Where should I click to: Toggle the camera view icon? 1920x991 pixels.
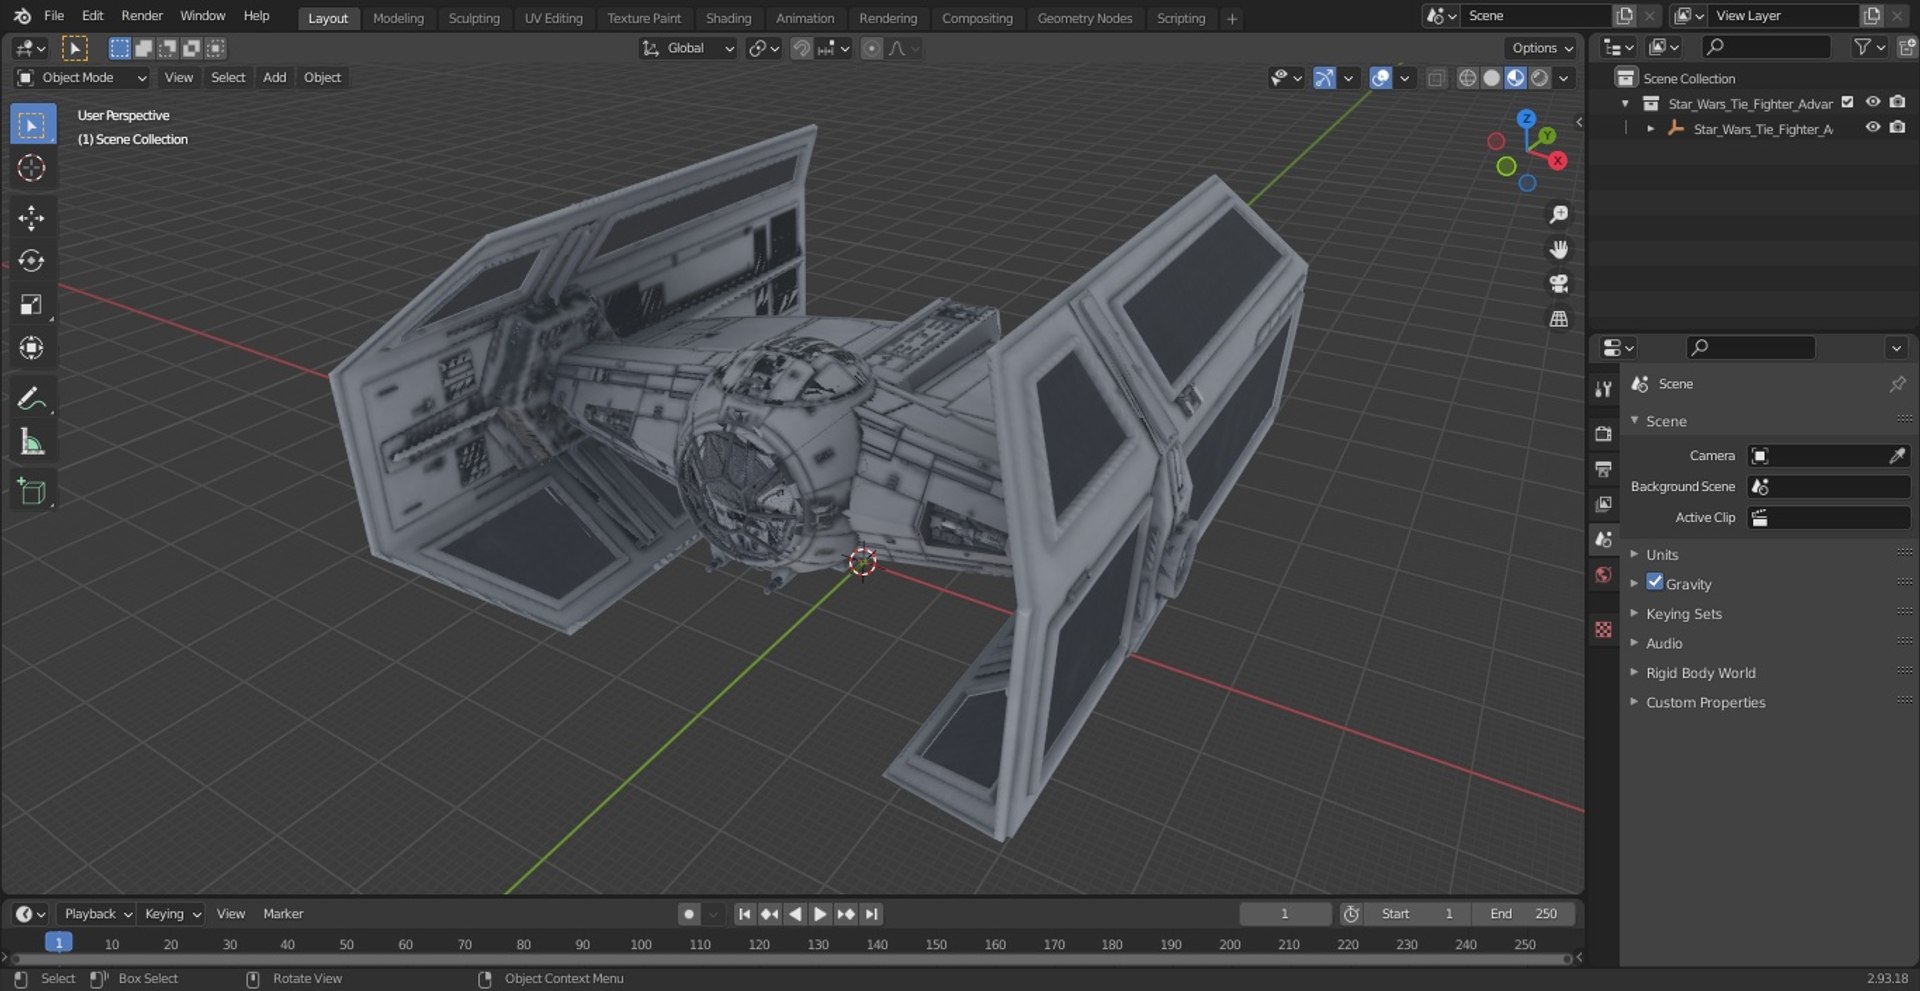click(x=1558, y=284)
